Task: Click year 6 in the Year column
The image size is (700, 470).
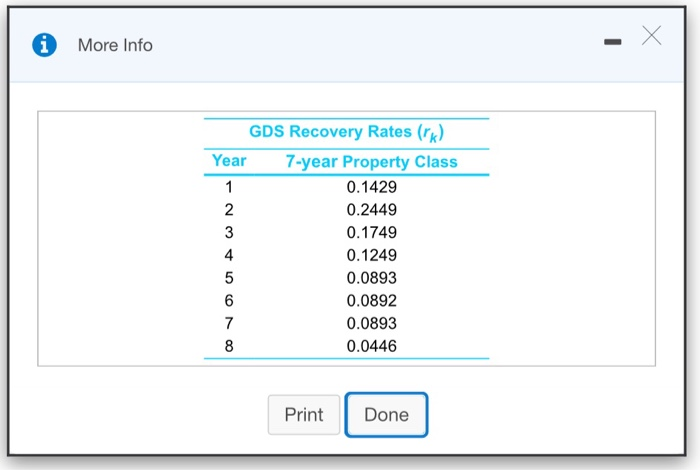Action: click(x=229, y=300)
